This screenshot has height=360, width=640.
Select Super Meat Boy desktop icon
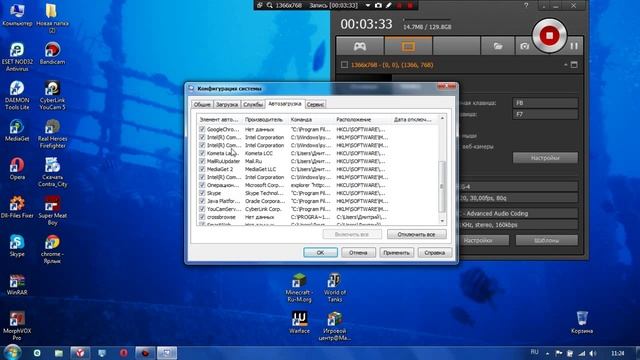[52, 210]
